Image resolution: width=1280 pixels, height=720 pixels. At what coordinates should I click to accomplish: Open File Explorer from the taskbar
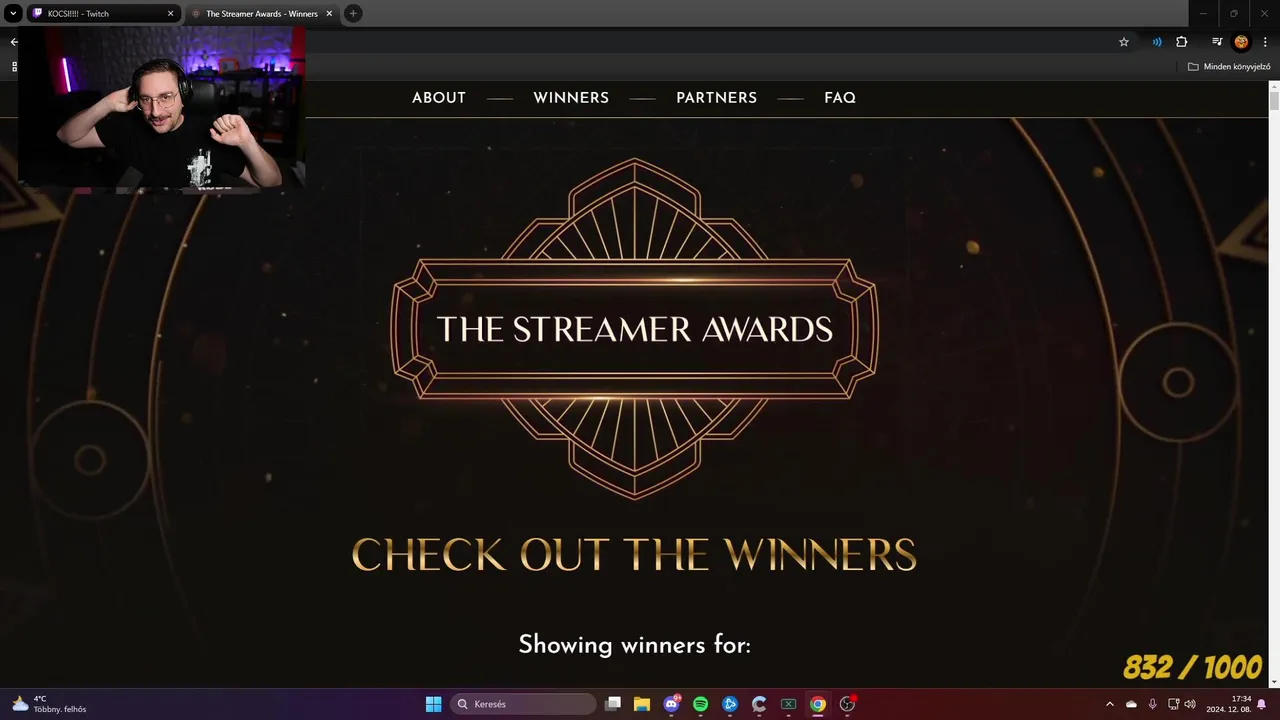click(x=642, y=704)
